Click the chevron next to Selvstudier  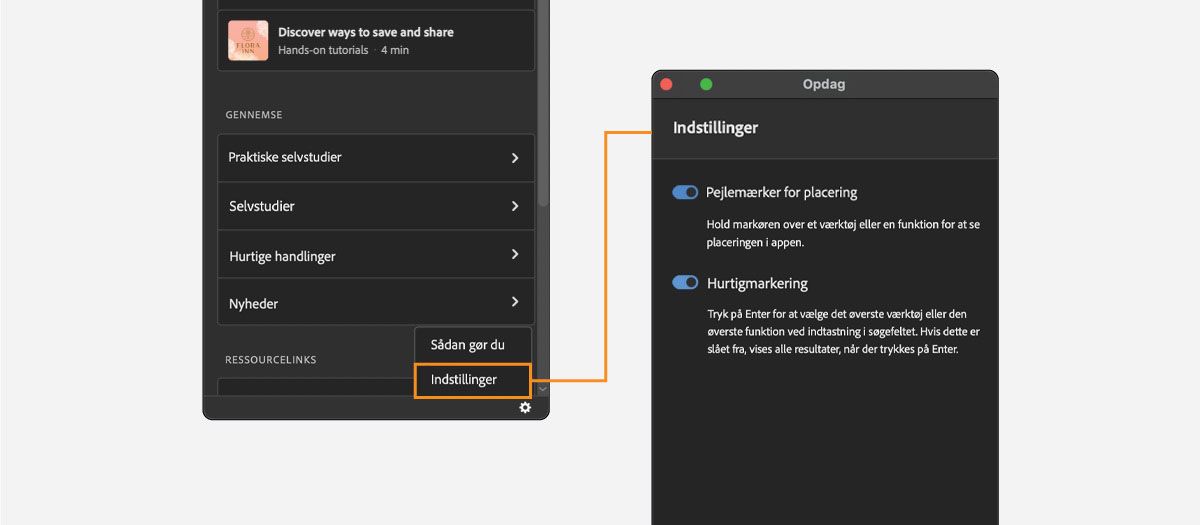[x=515, y=206]
